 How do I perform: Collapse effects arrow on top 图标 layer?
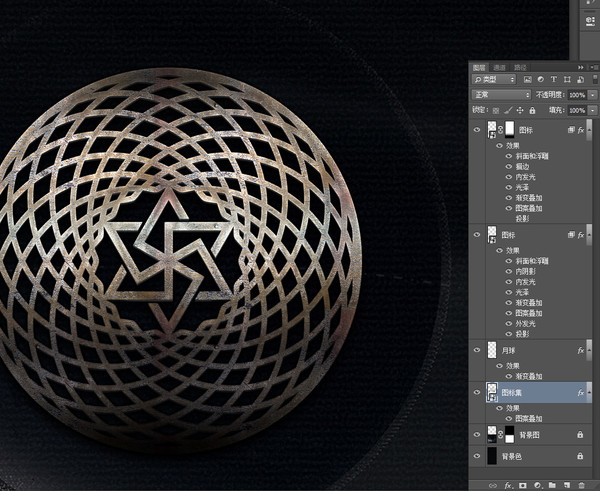pos(589,130)
